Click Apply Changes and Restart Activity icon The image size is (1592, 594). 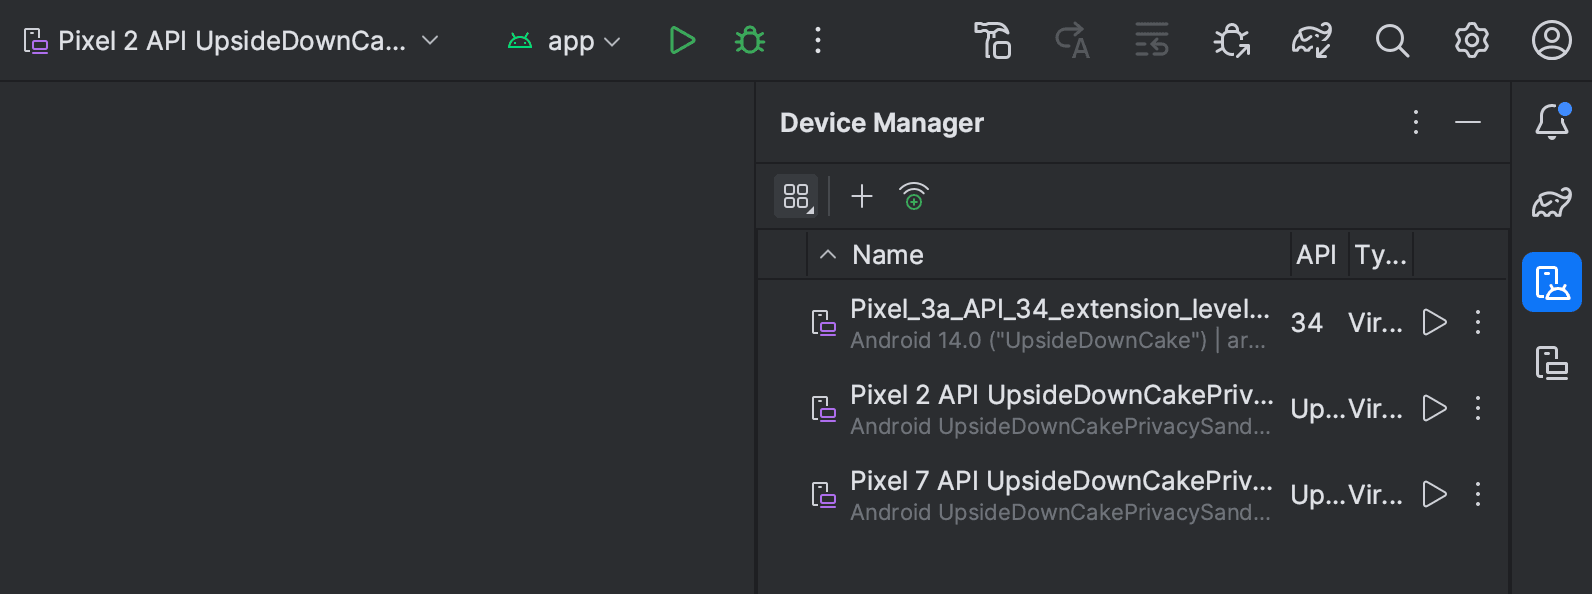(1072, 41)
